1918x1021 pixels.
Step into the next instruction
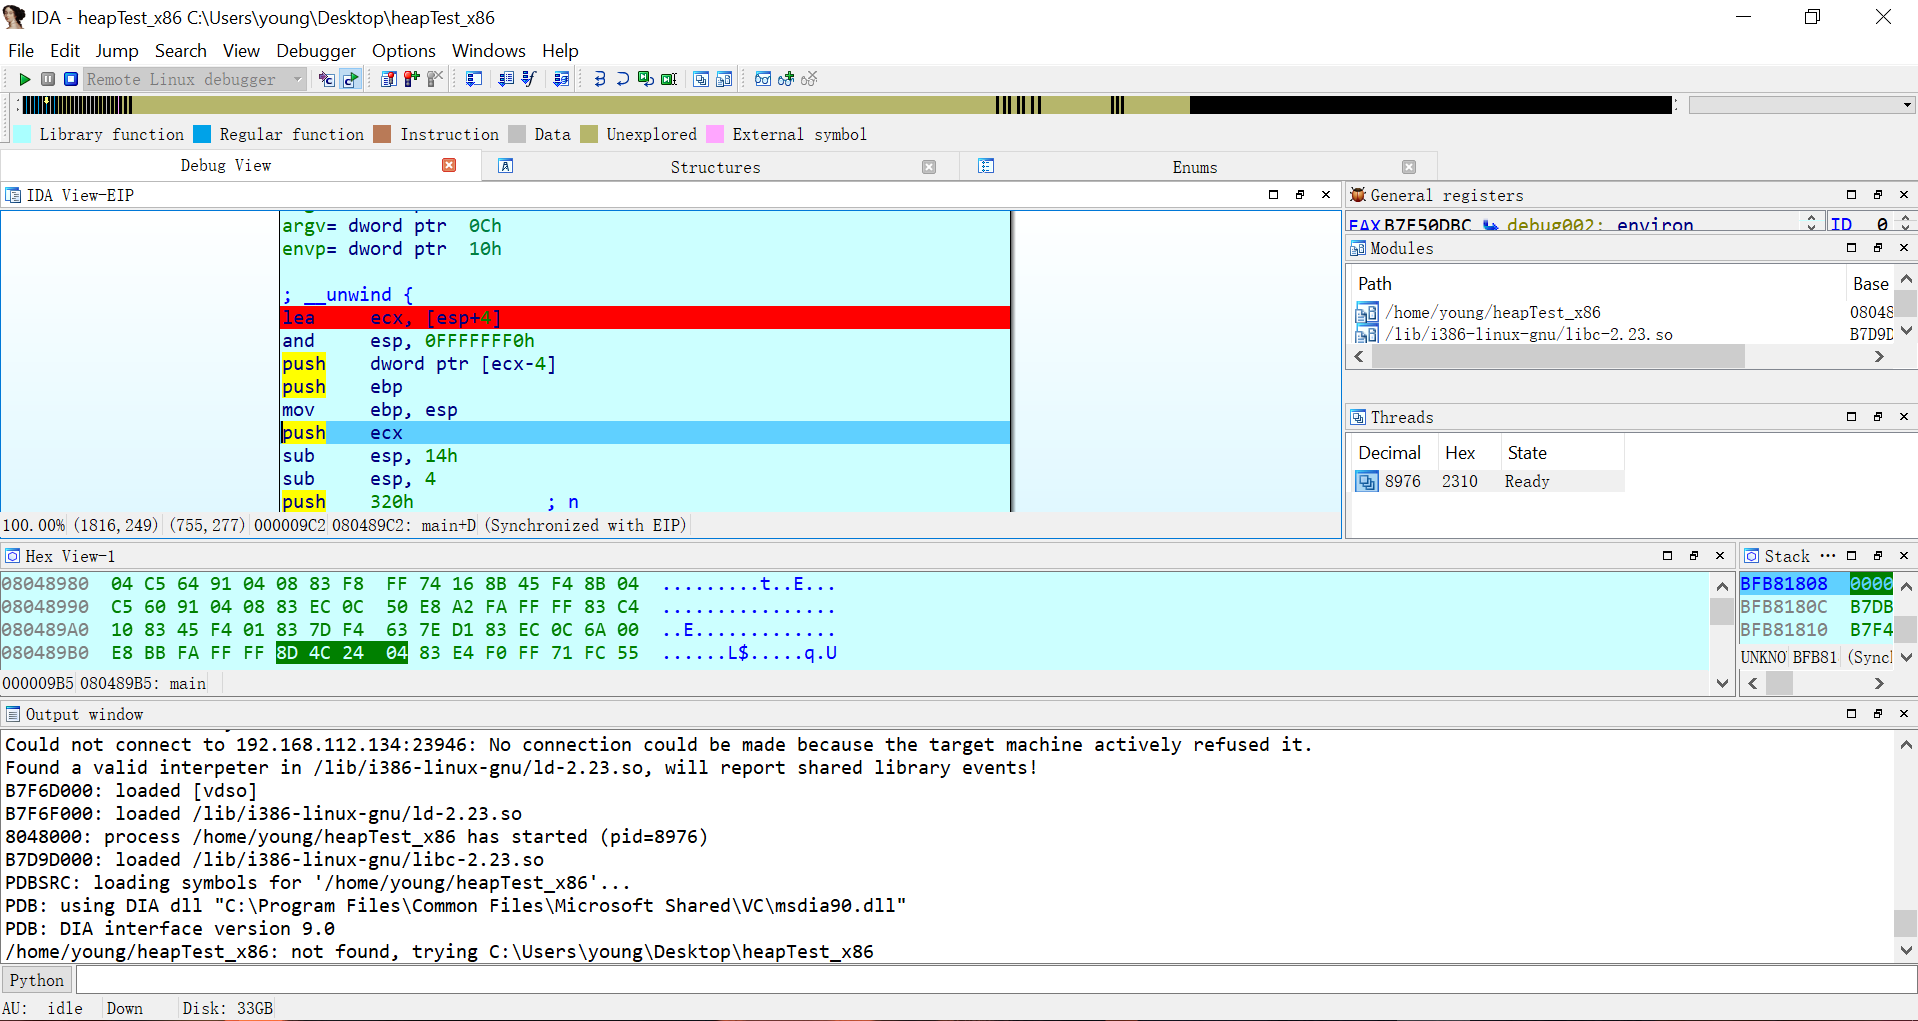pyautogui.click(x=599, y=79)
